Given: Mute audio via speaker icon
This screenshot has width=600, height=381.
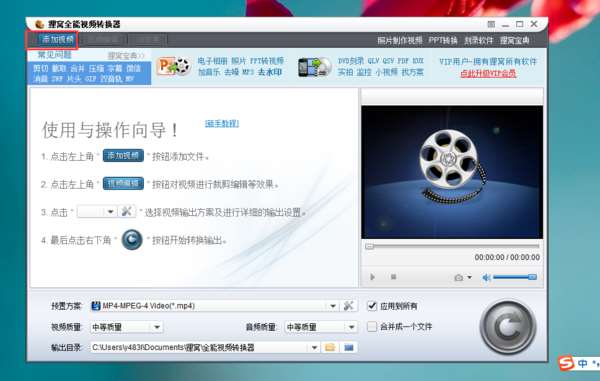Looking at the screenshot, I should [x=486, y=277].
